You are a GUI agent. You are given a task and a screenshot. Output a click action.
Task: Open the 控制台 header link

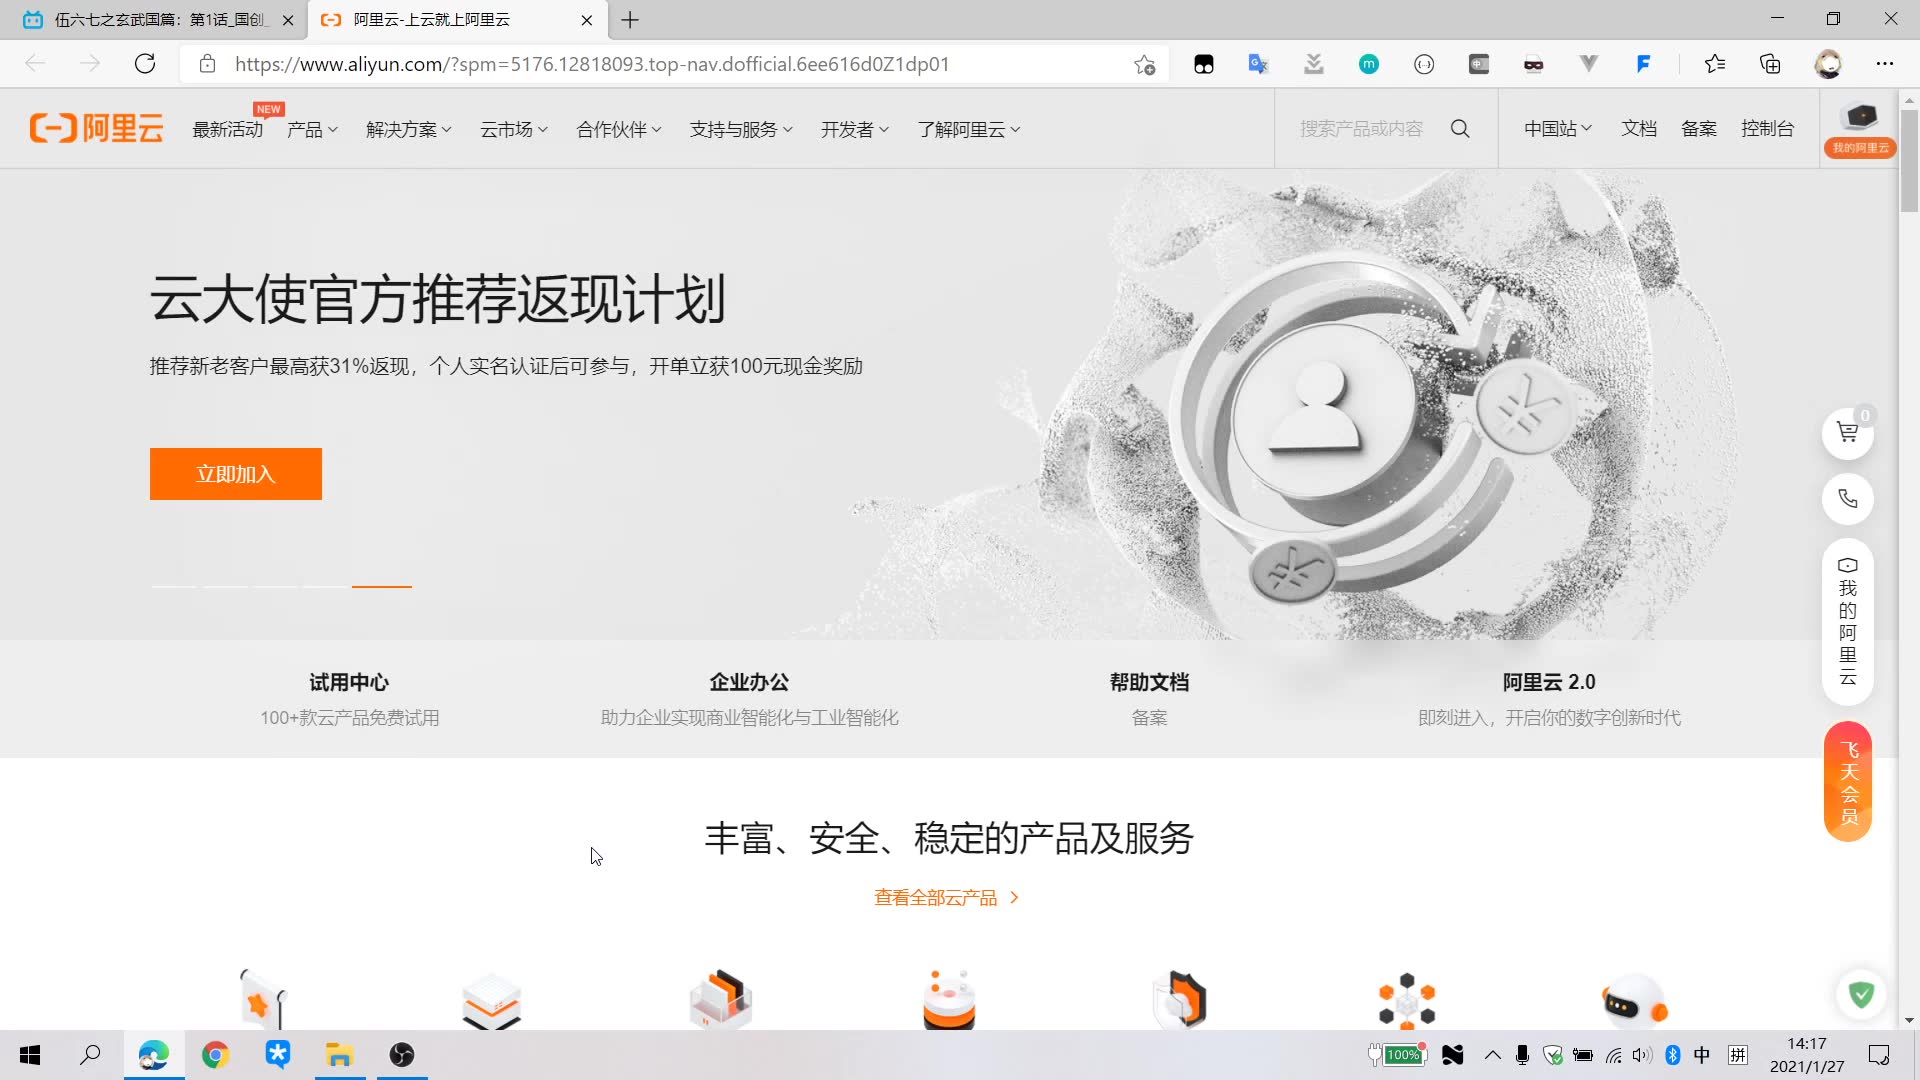pos(1767,129)
